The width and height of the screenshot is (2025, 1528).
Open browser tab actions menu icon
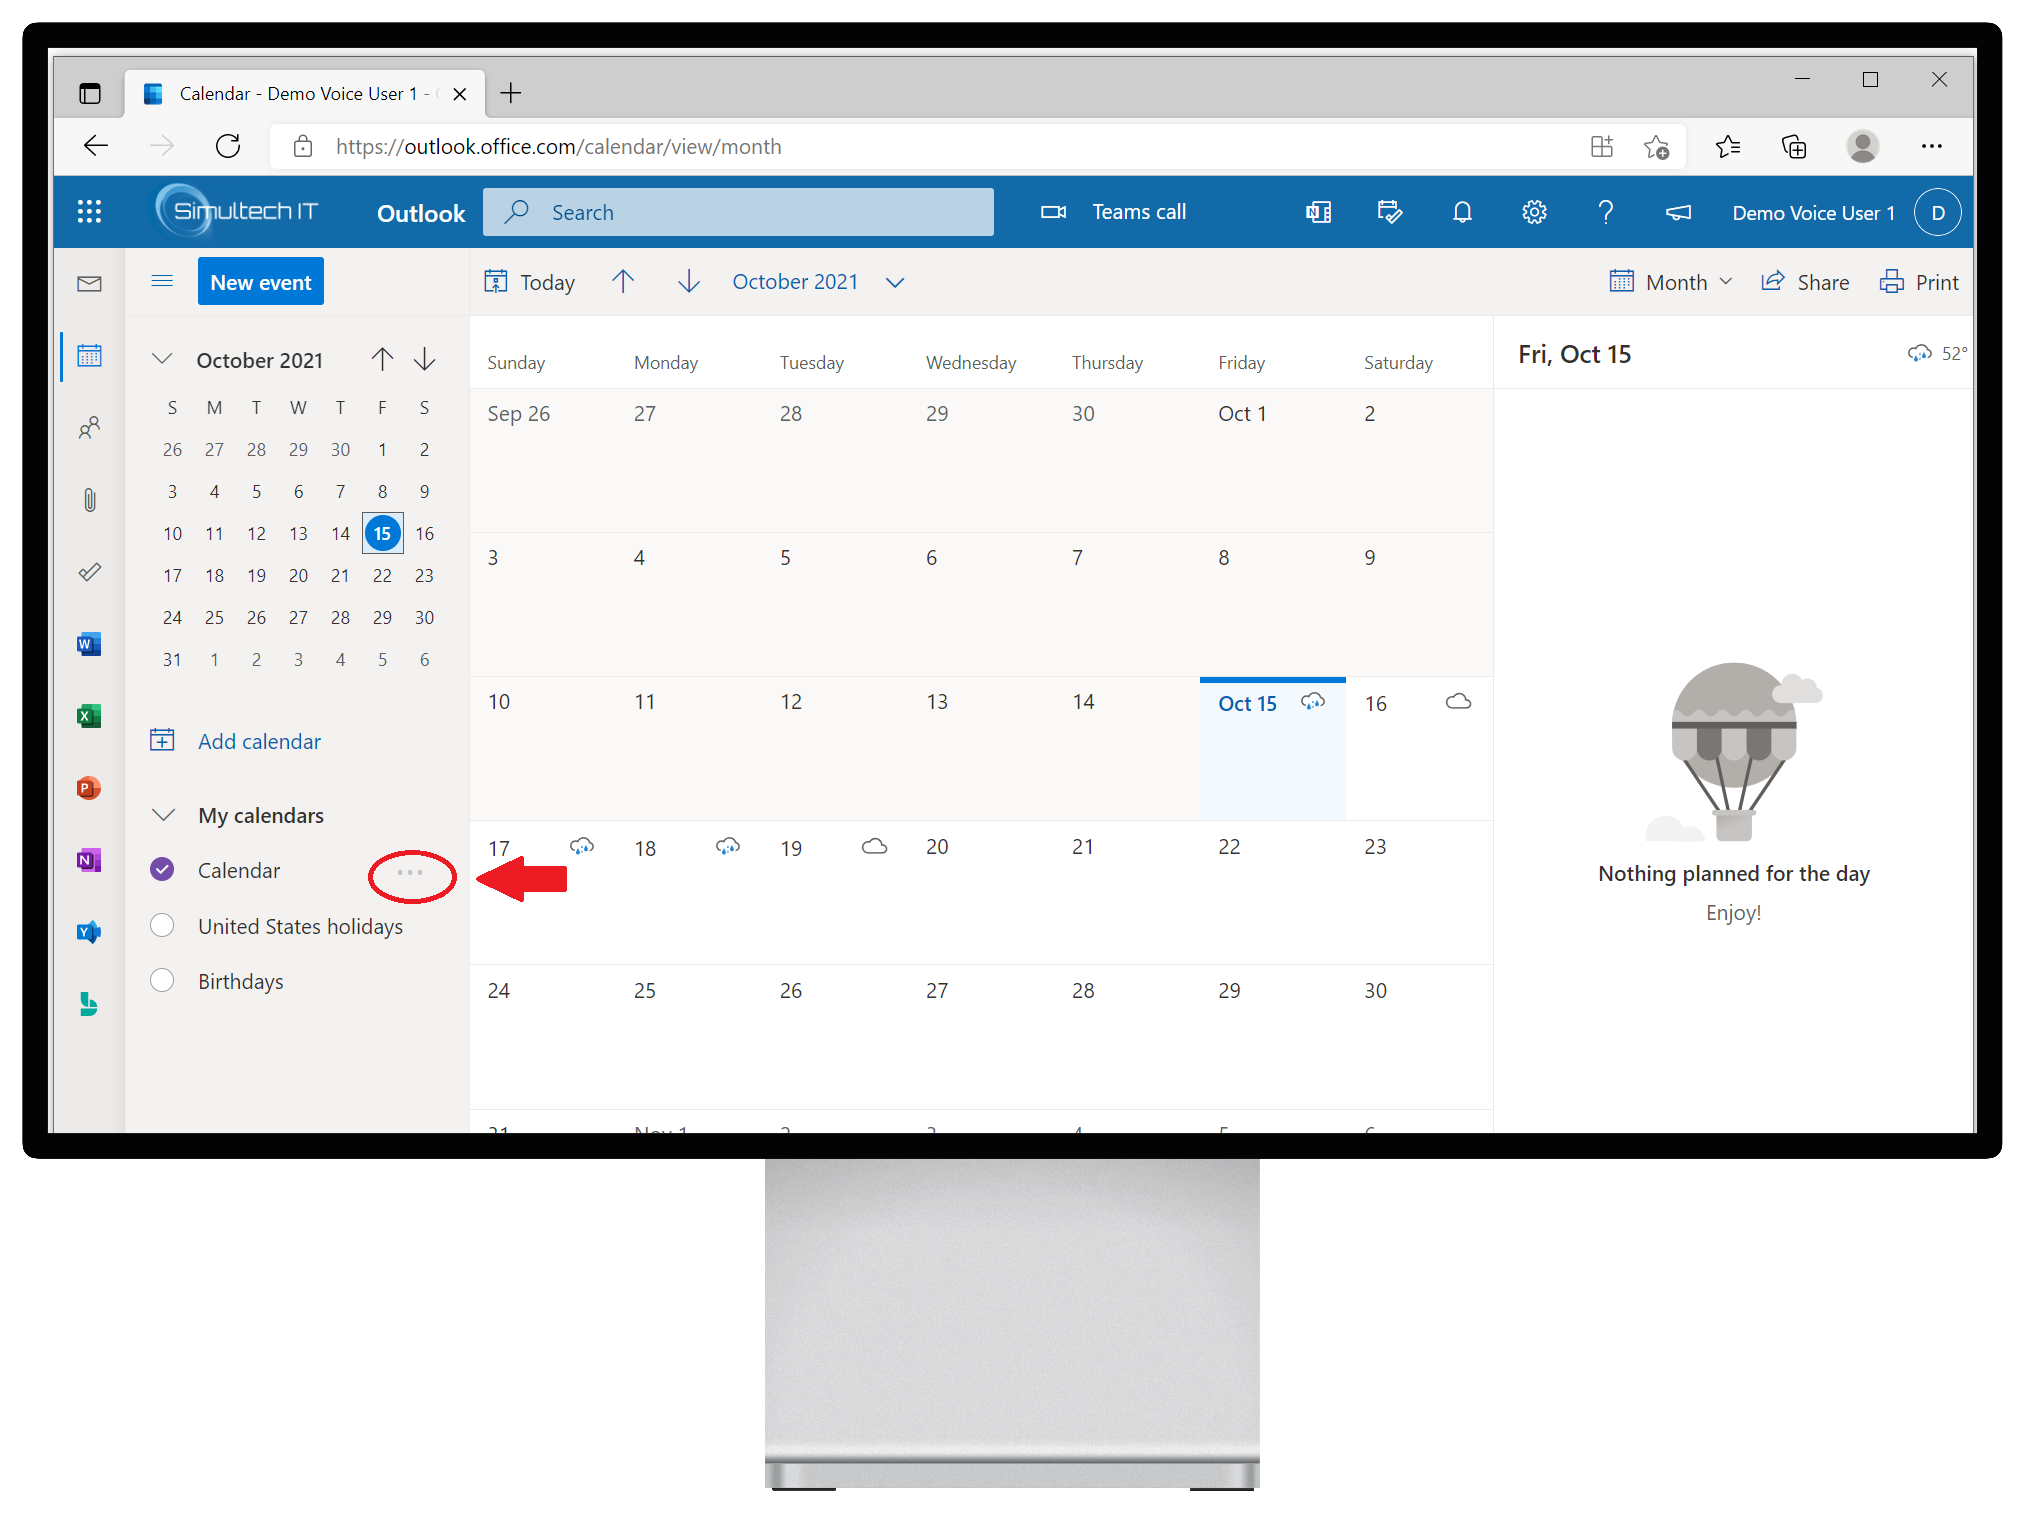tap(90, 93)
